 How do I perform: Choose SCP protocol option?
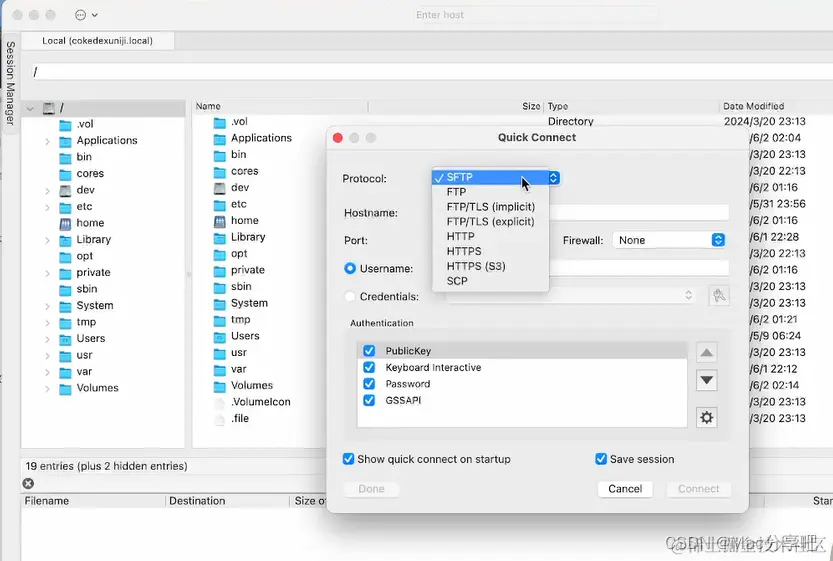[x=490, y=281]
